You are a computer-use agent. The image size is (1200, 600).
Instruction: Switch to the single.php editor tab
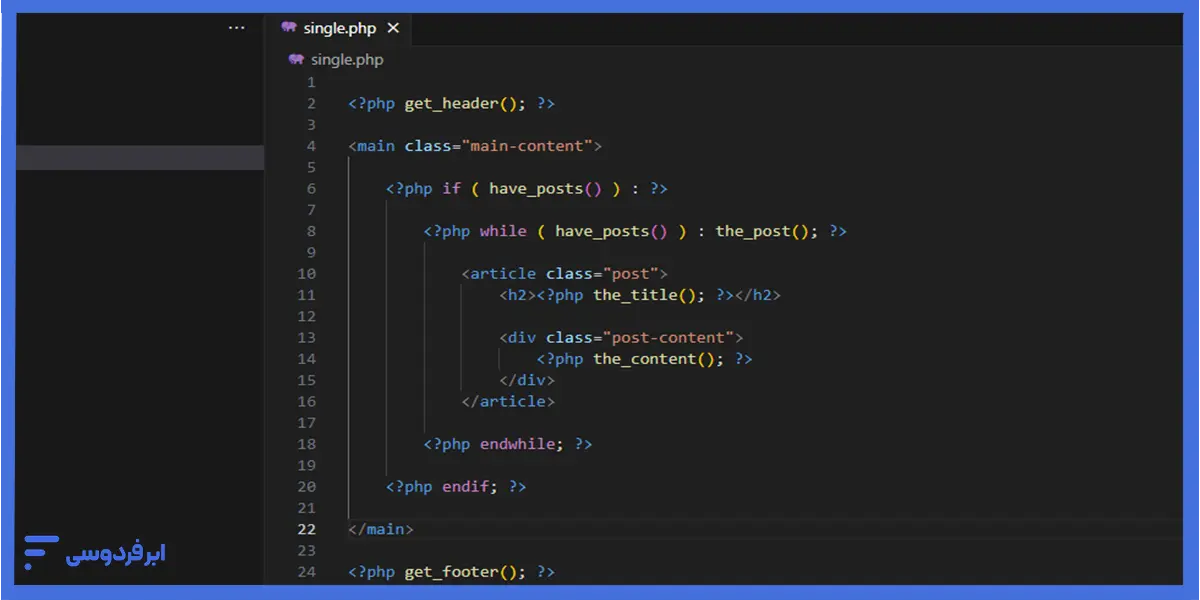pos(340,28)
